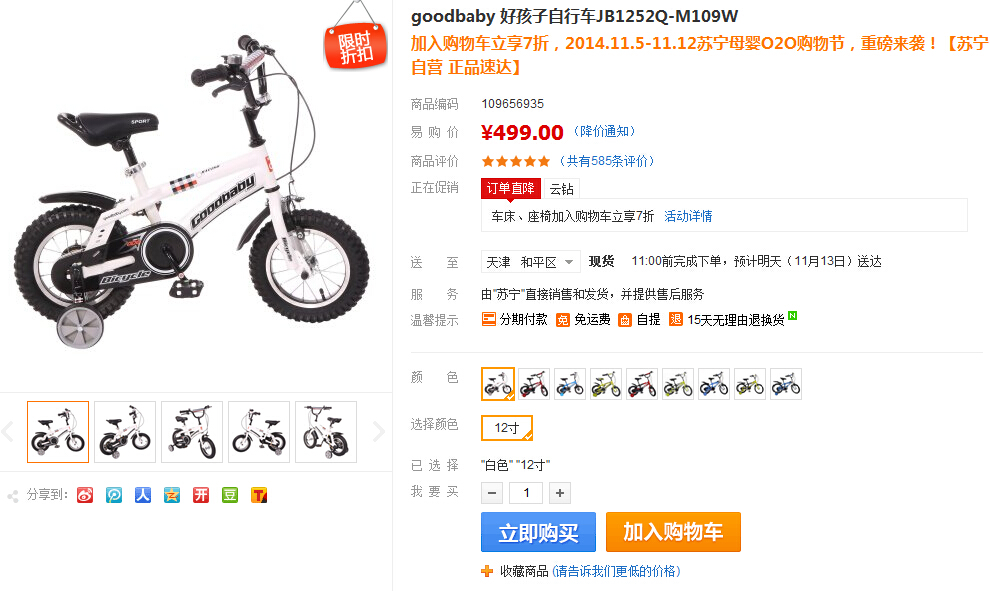
Task: Switch to the 云钻 promotion tab
Action: click(561, 189)
